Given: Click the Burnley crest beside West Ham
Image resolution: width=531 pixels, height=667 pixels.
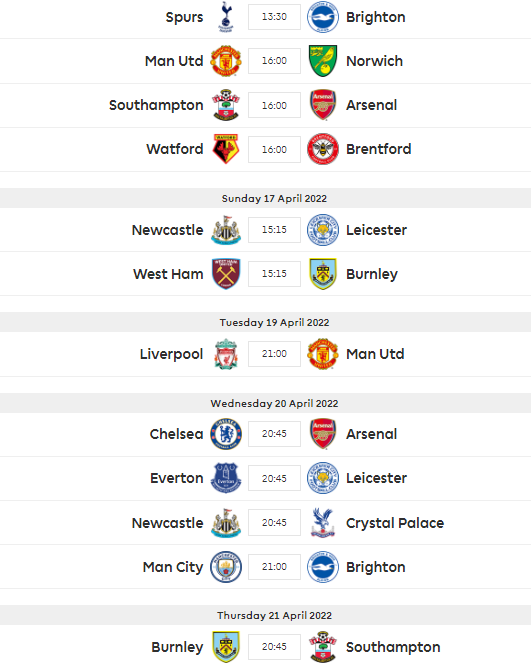Looking at the screenshot, I should 323,274.
